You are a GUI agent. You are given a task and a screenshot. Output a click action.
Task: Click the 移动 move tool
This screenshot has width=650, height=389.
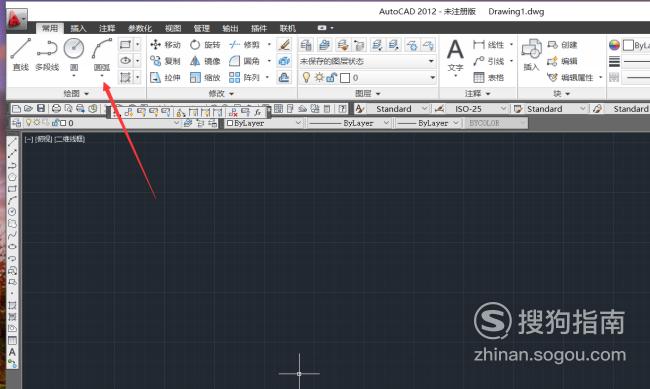[x=165, y=44]
